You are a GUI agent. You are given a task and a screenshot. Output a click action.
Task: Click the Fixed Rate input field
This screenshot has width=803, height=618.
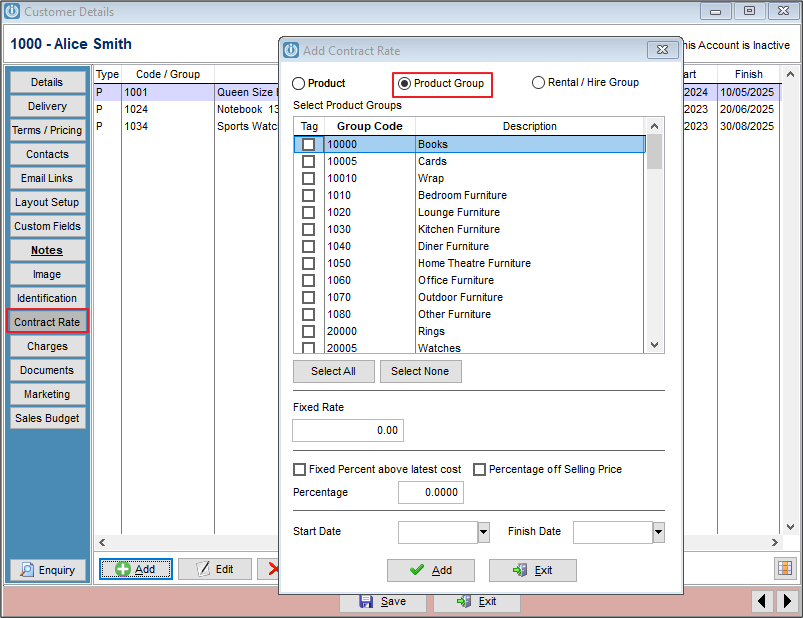click(x=348, y=430)
